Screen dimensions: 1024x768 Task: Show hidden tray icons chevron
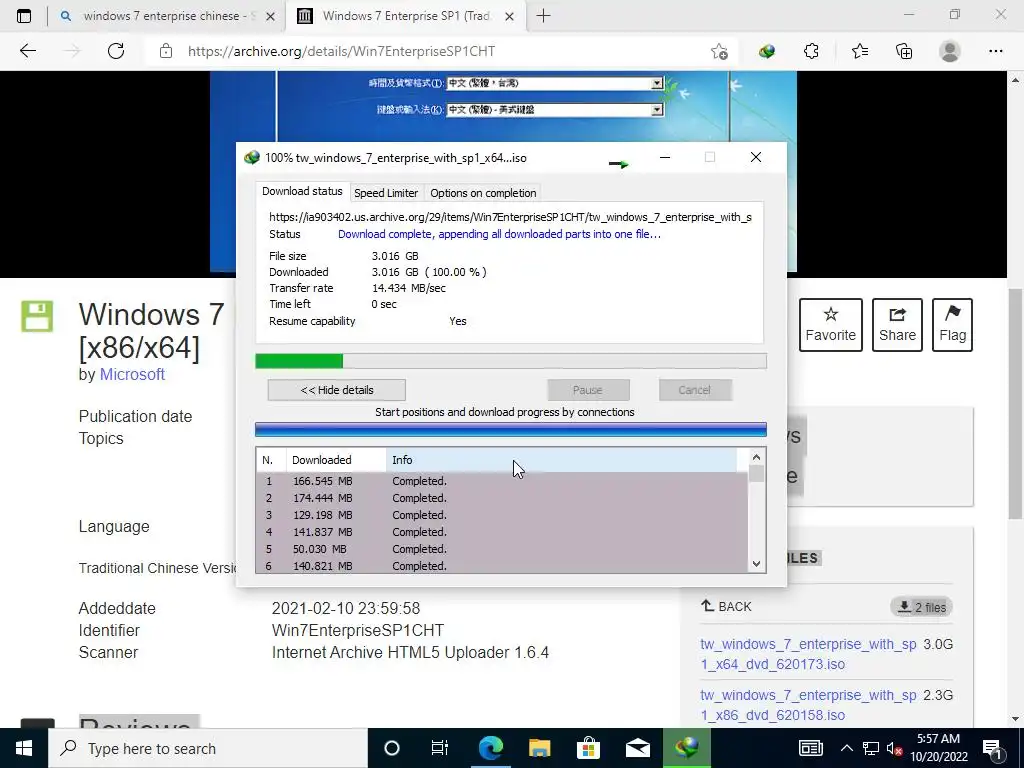click(846, 748)
